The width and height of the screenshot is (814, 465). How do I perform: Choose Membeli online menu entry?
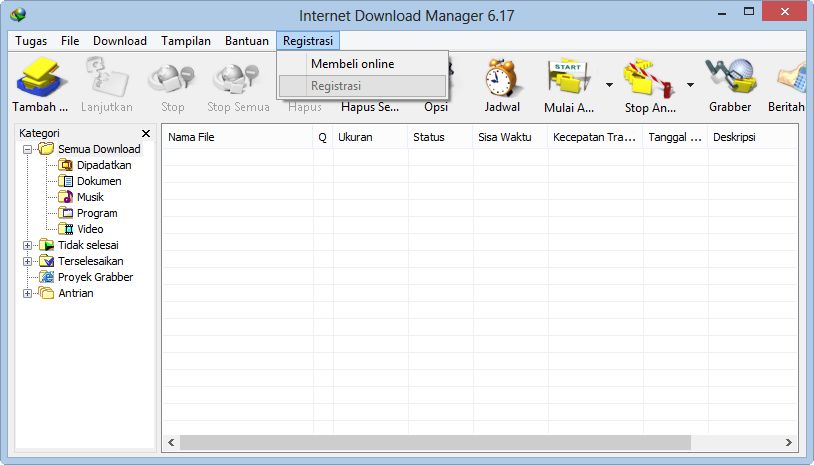click(x=362, y=64)
